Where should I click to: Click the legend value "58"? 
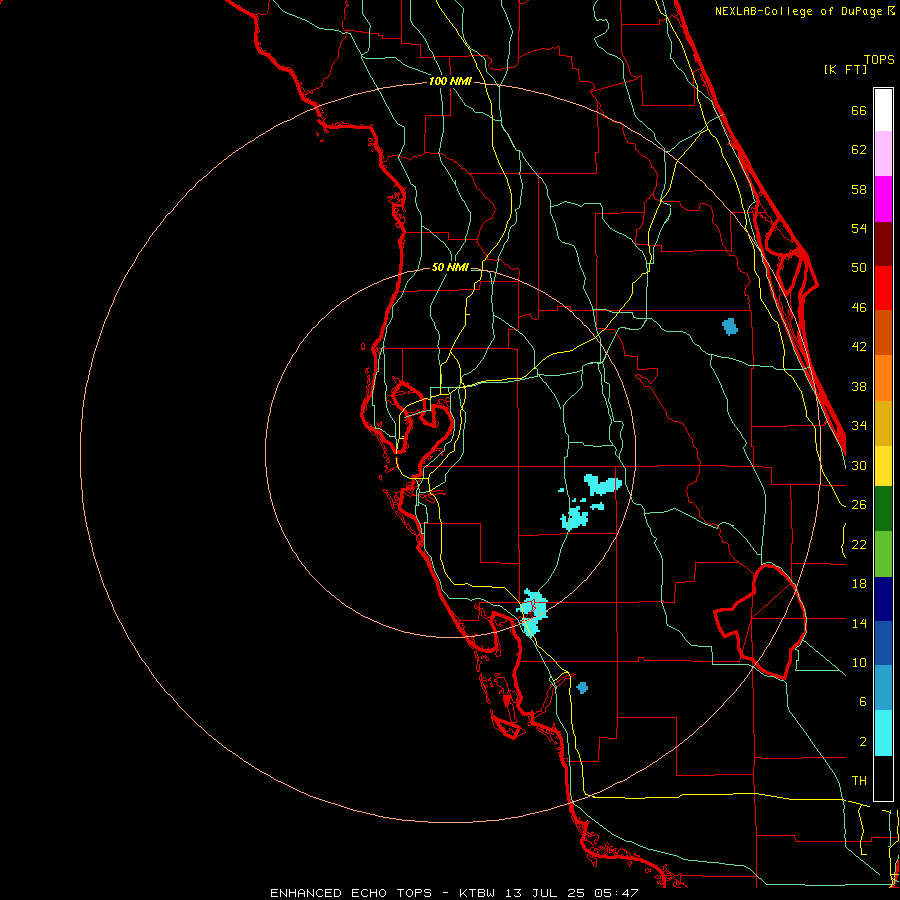(859, 189)
